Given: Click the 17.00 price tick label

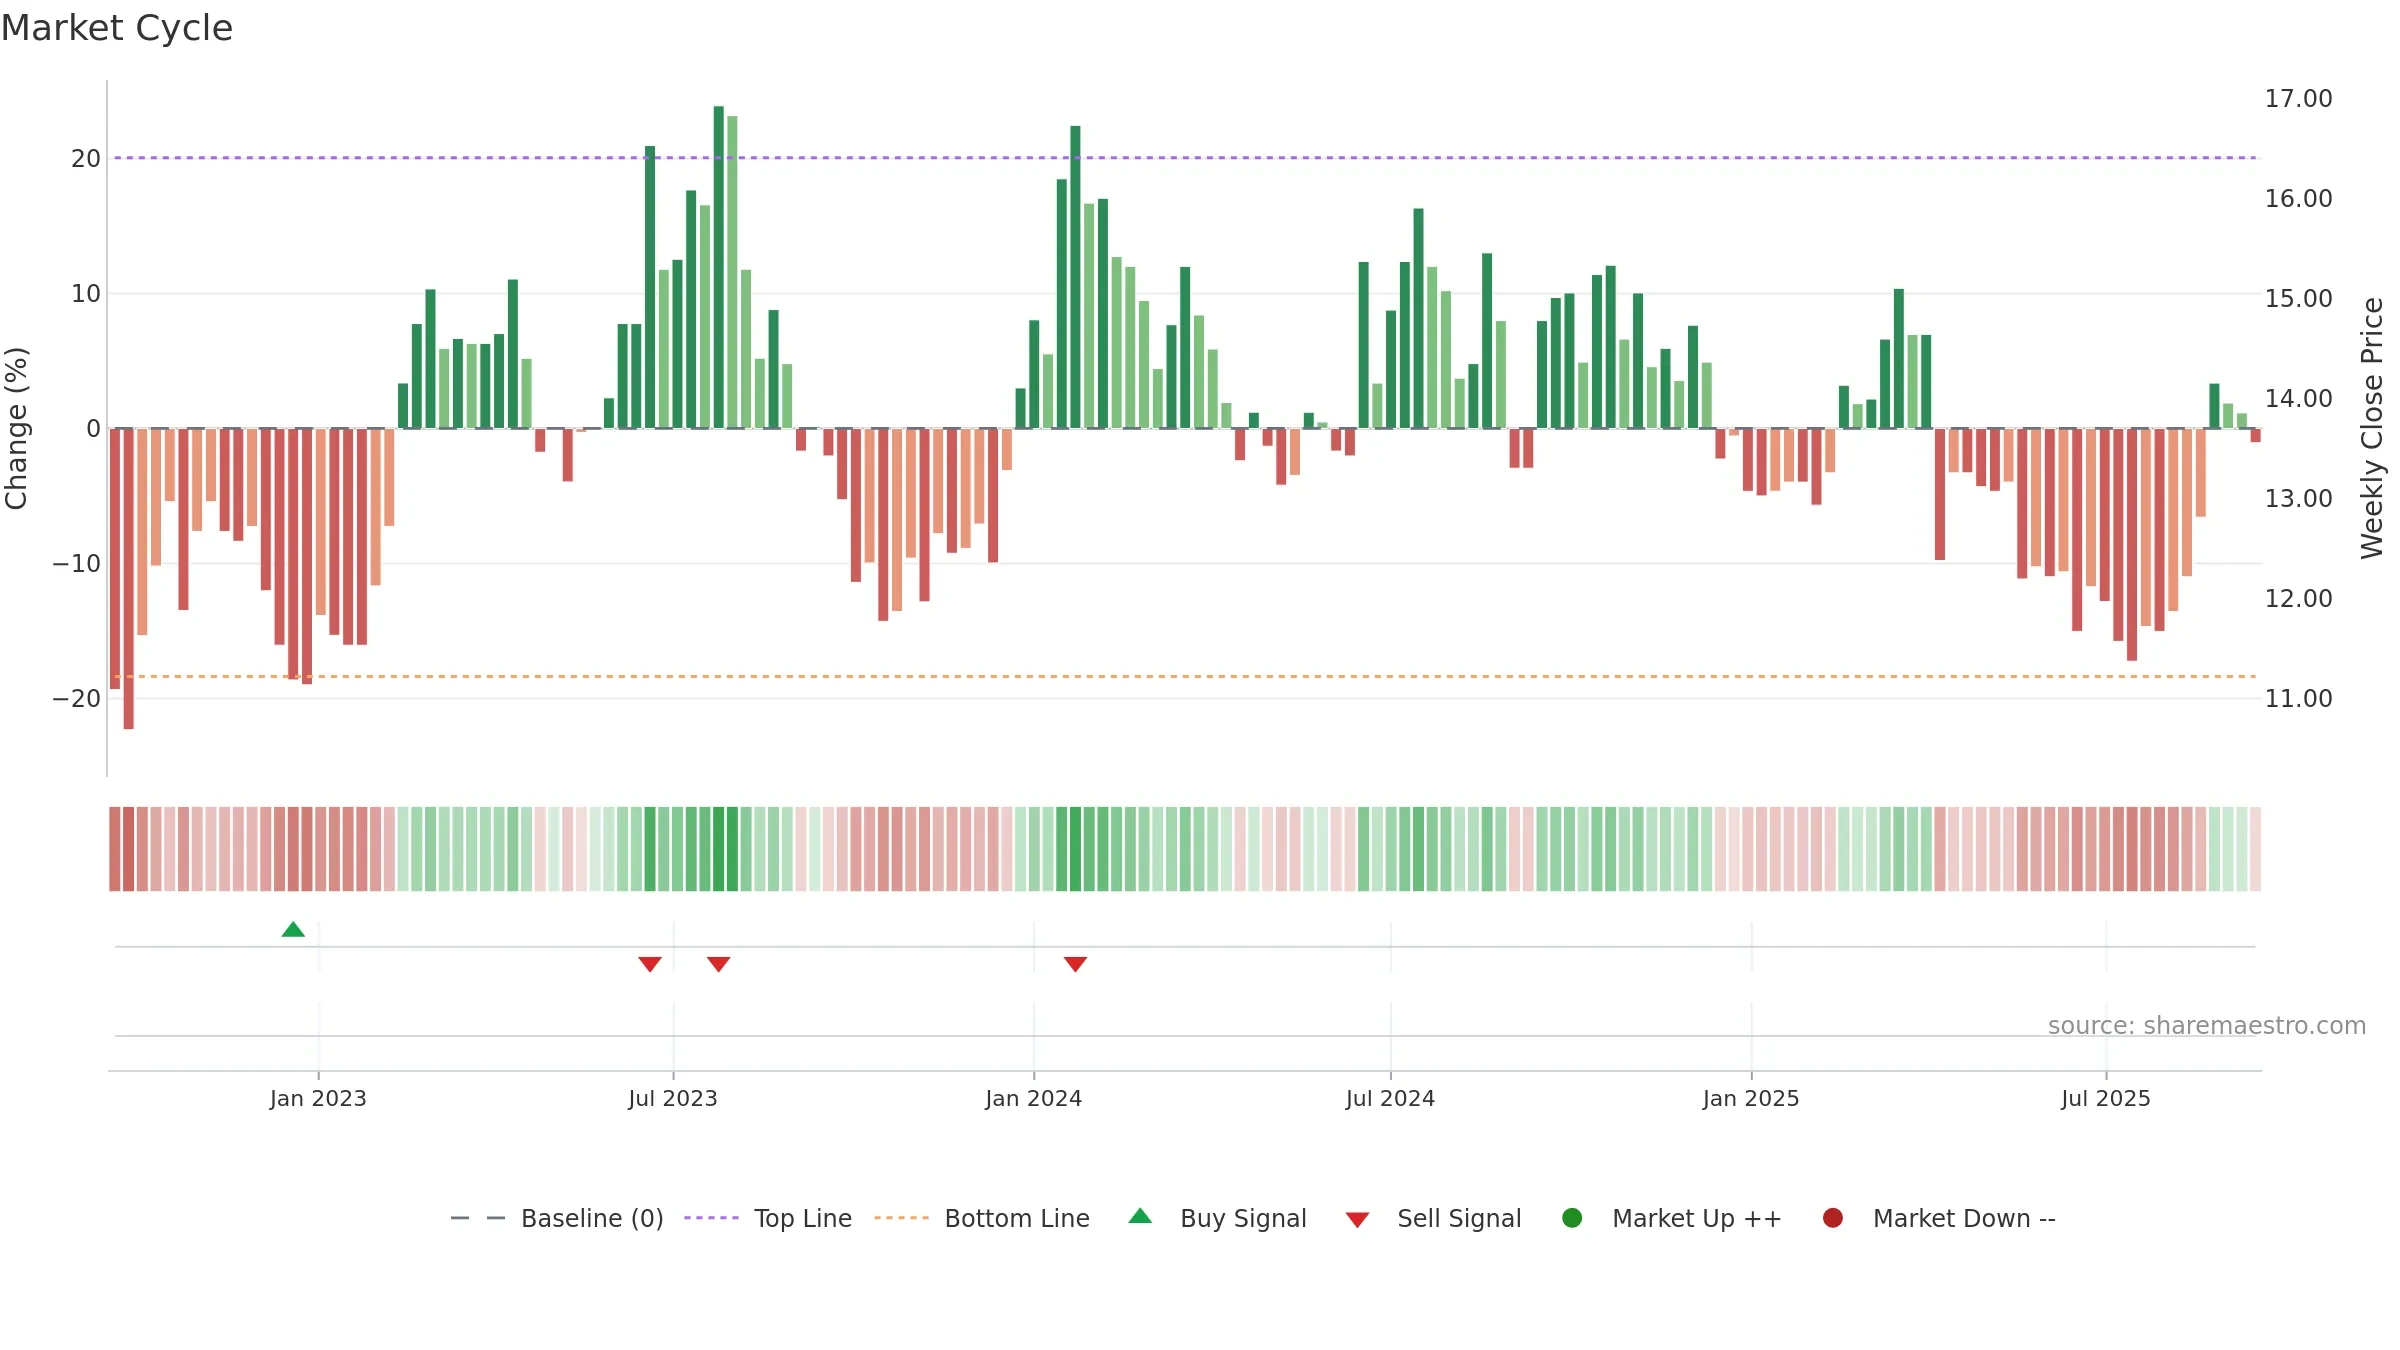Looking at the screenshot, I should click(x=2298, y=99).
